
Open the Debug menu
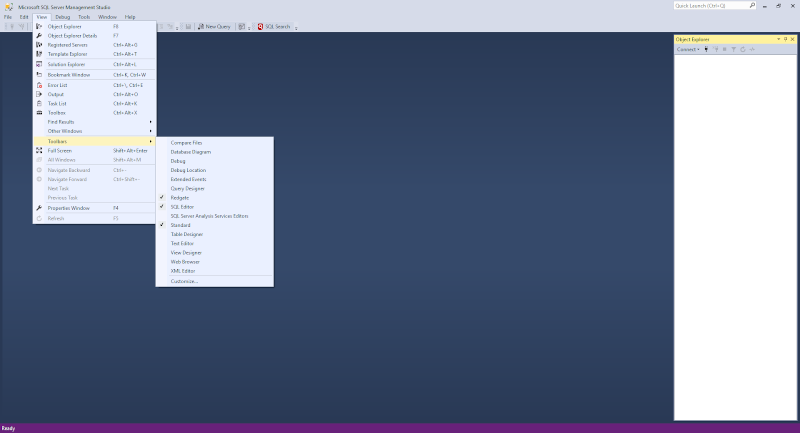63,17
